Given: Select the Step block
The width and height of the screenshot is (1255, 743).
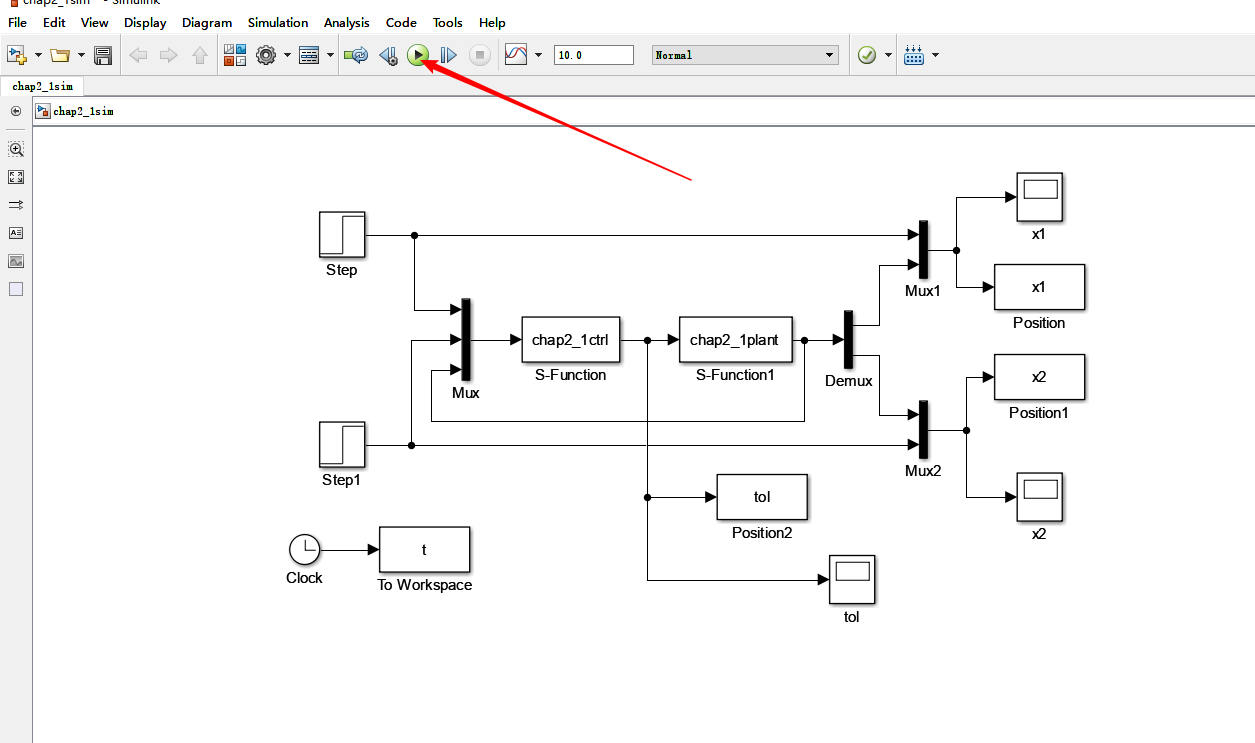Looking at the screenshot, I should click(x=342, y=235).
